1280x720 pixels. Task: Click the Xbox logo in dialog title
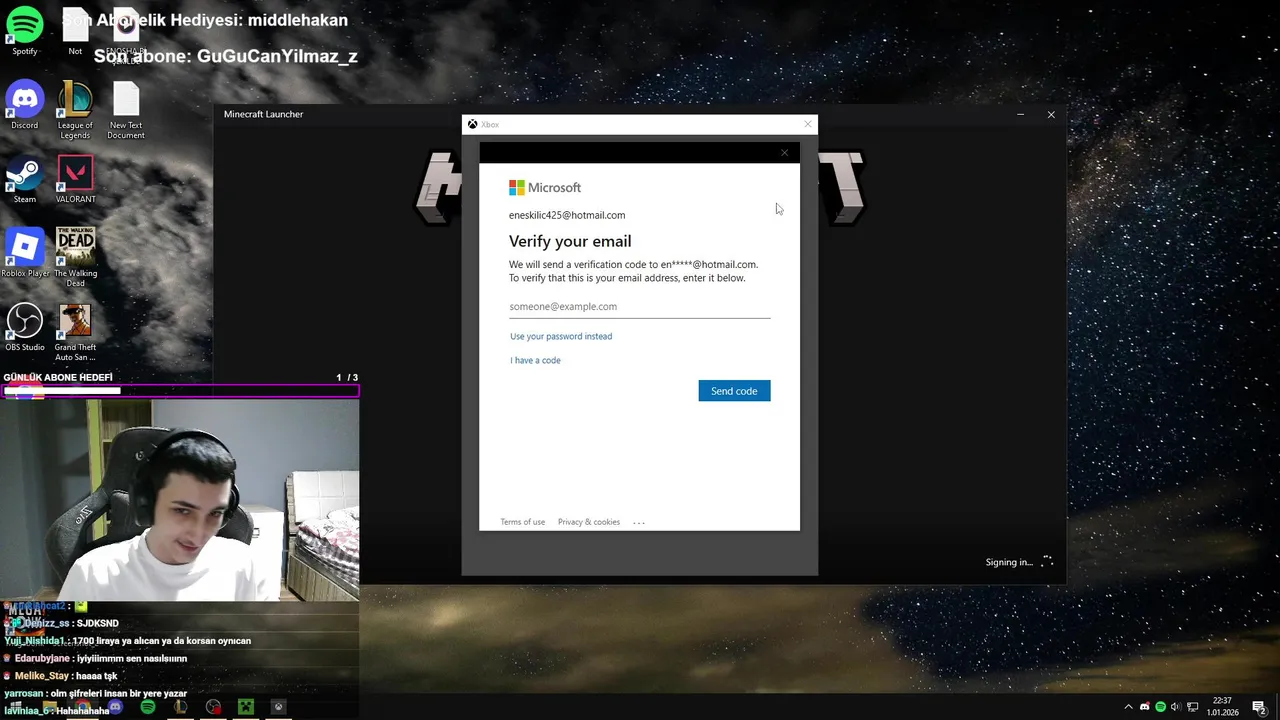point(472,124)
